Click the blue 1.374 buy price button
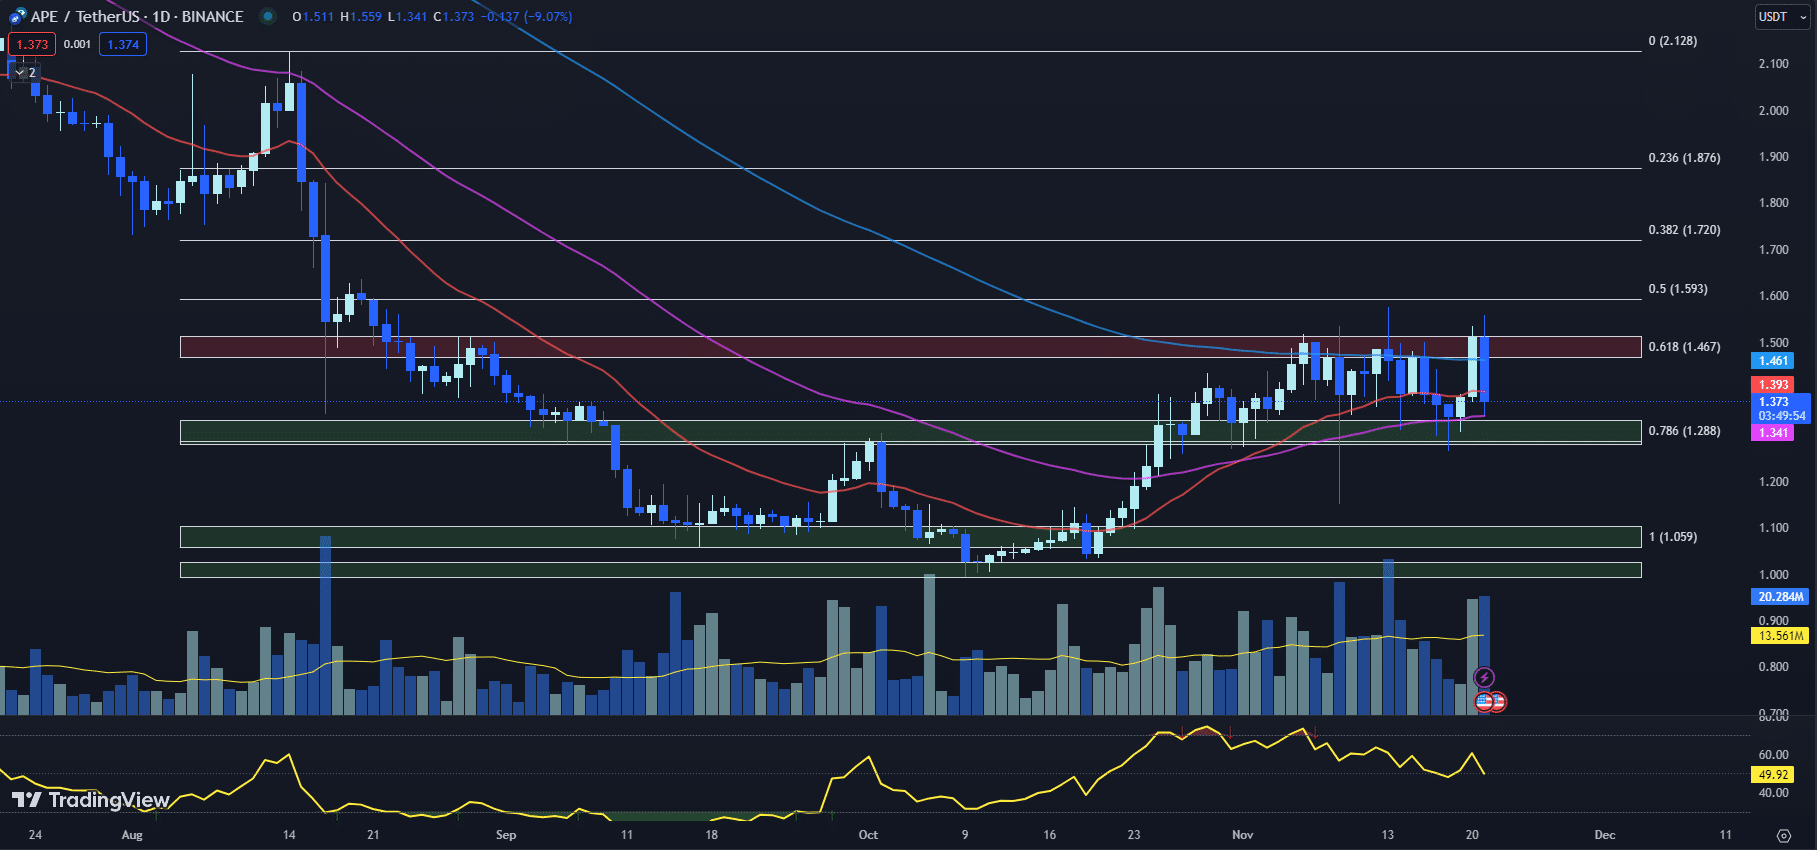Screen dimensions: 1817x850 (x=123, y=44)
